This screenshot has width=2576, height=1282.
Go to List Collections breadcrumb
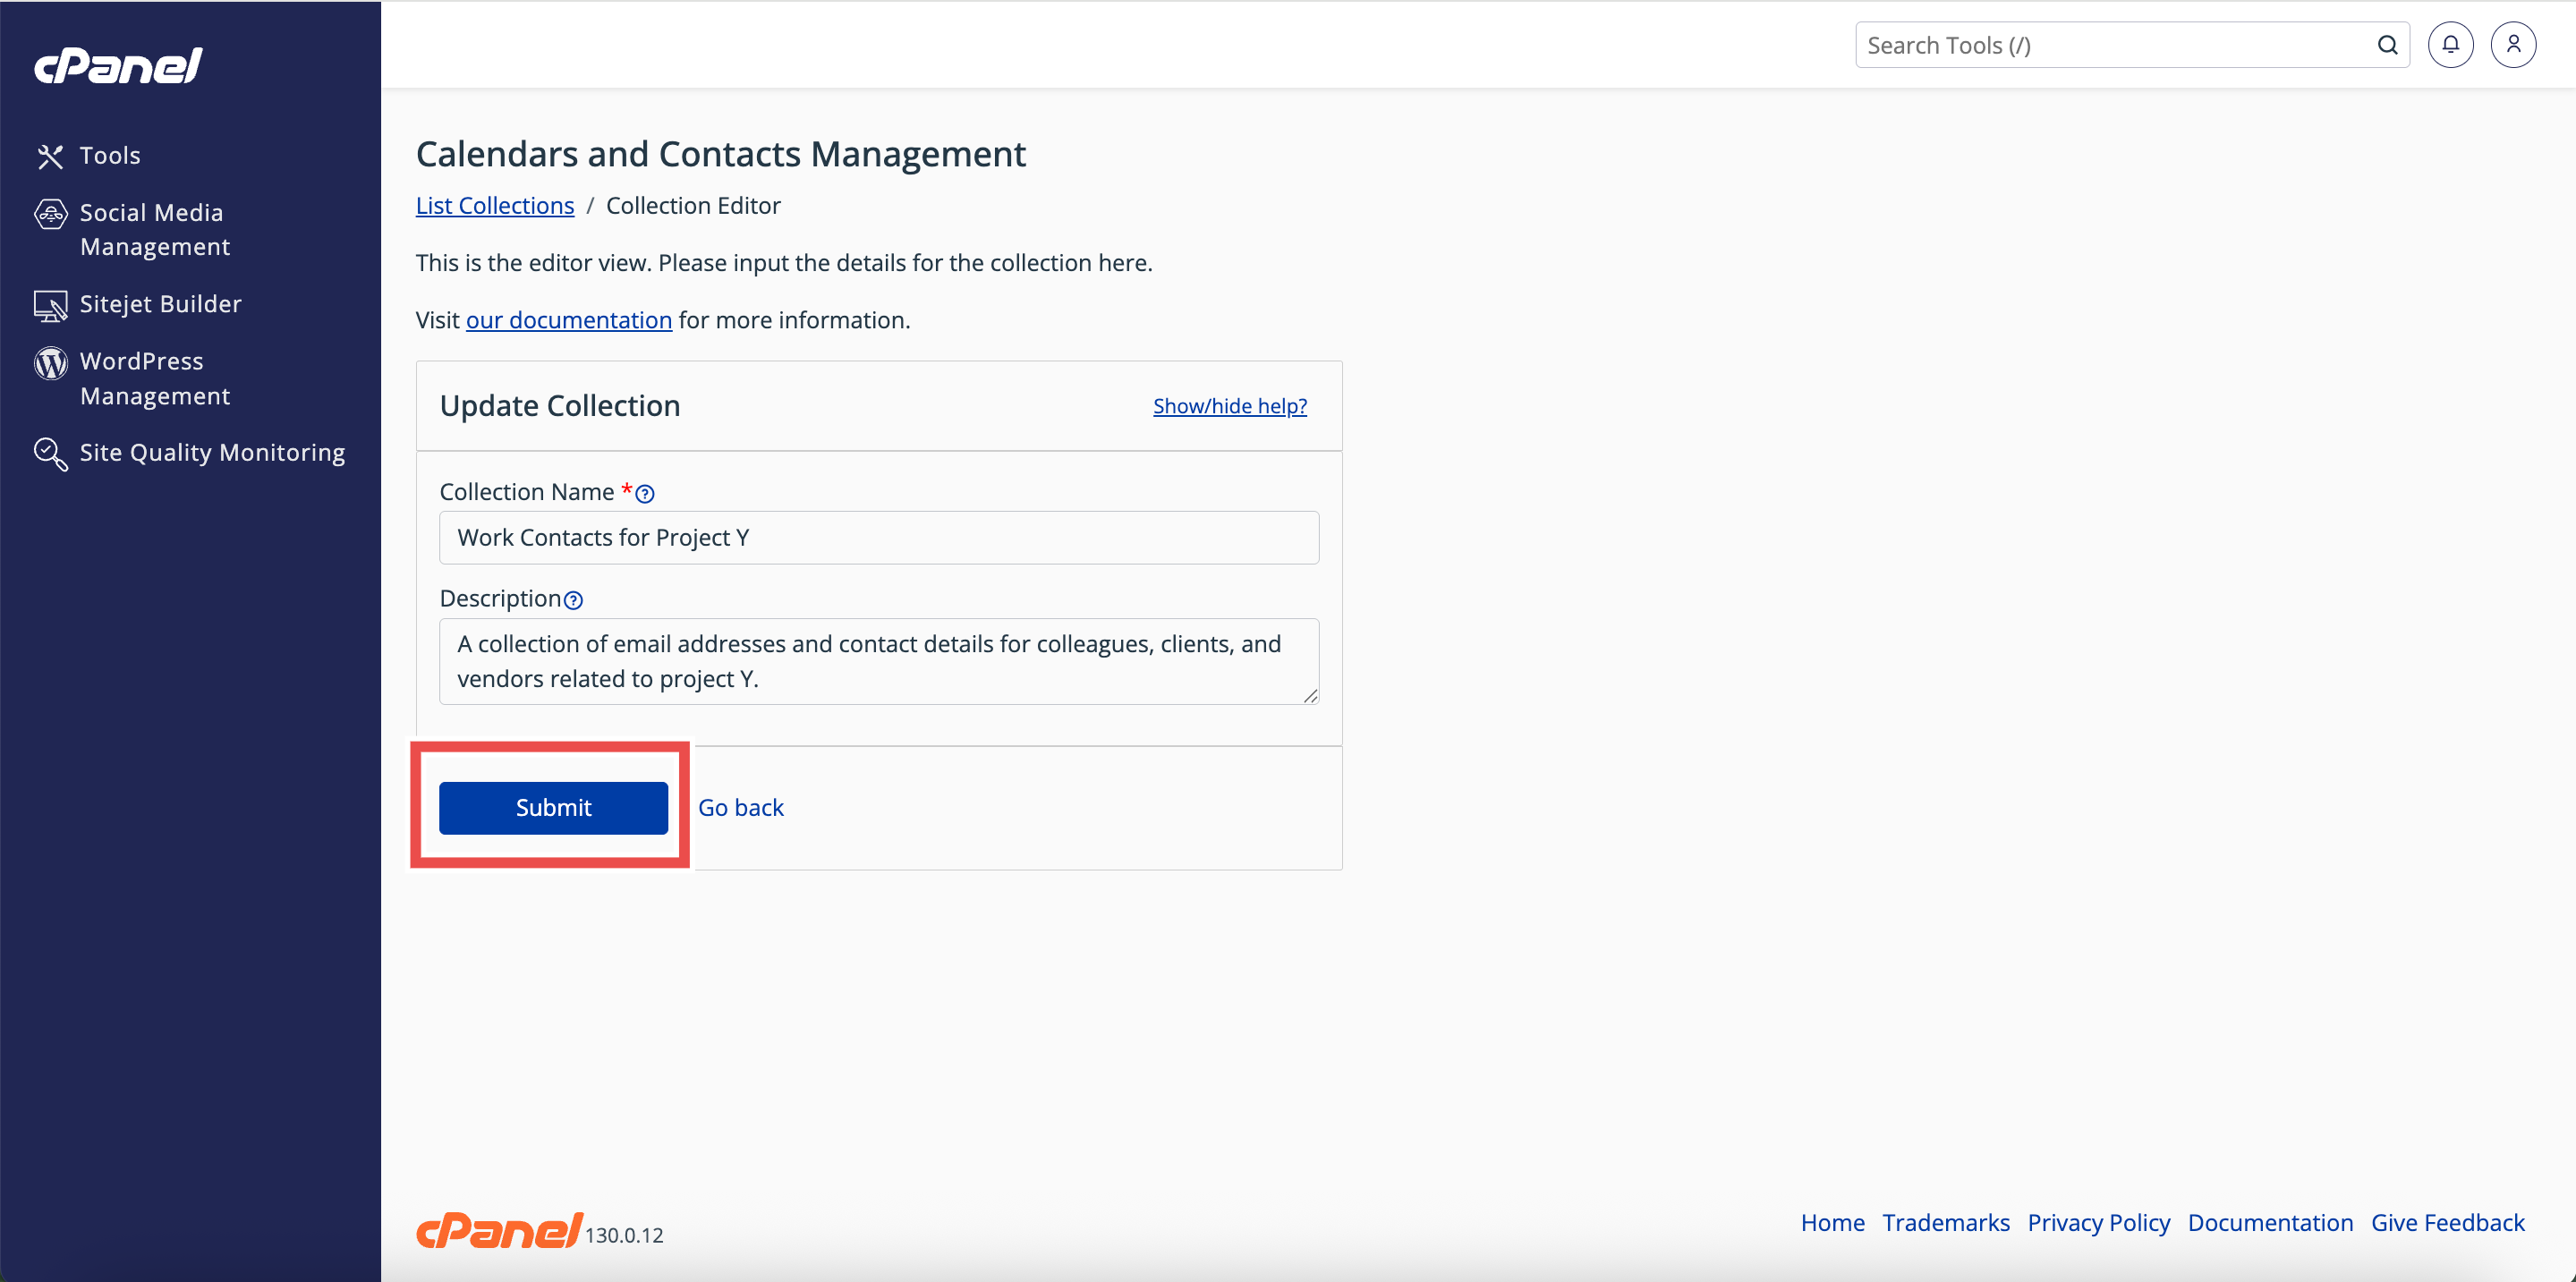494,205
